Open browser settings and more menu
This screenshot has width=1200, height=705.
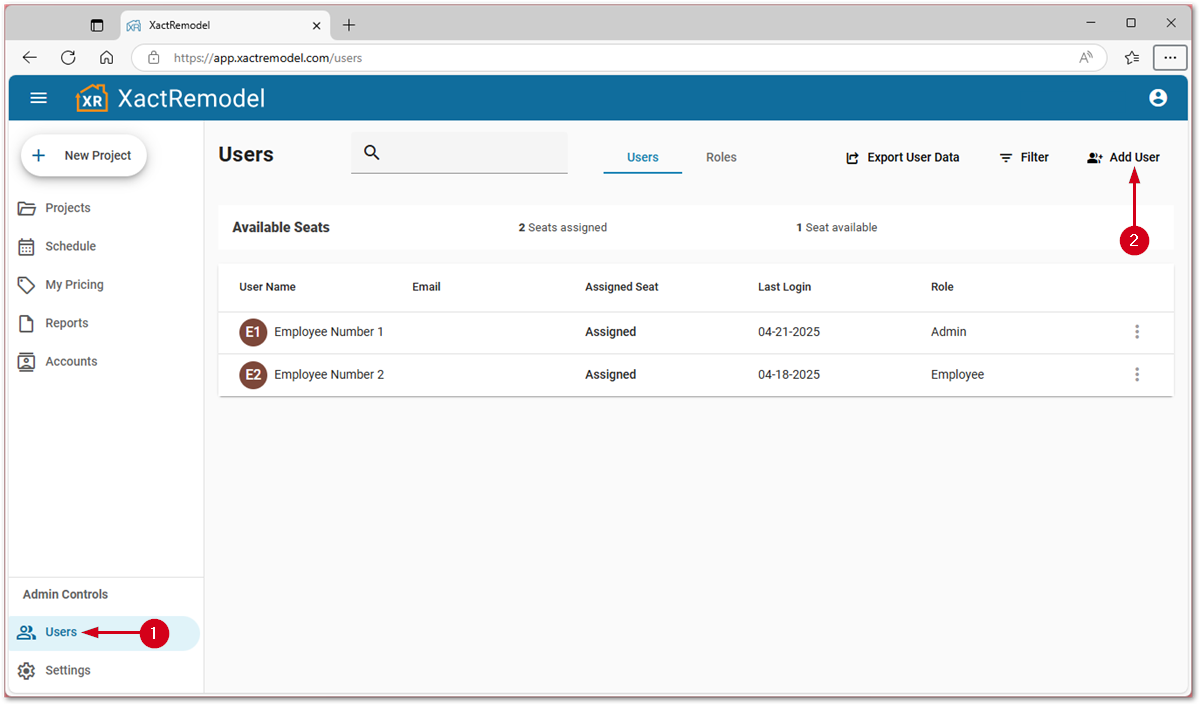coord(1170,58)
